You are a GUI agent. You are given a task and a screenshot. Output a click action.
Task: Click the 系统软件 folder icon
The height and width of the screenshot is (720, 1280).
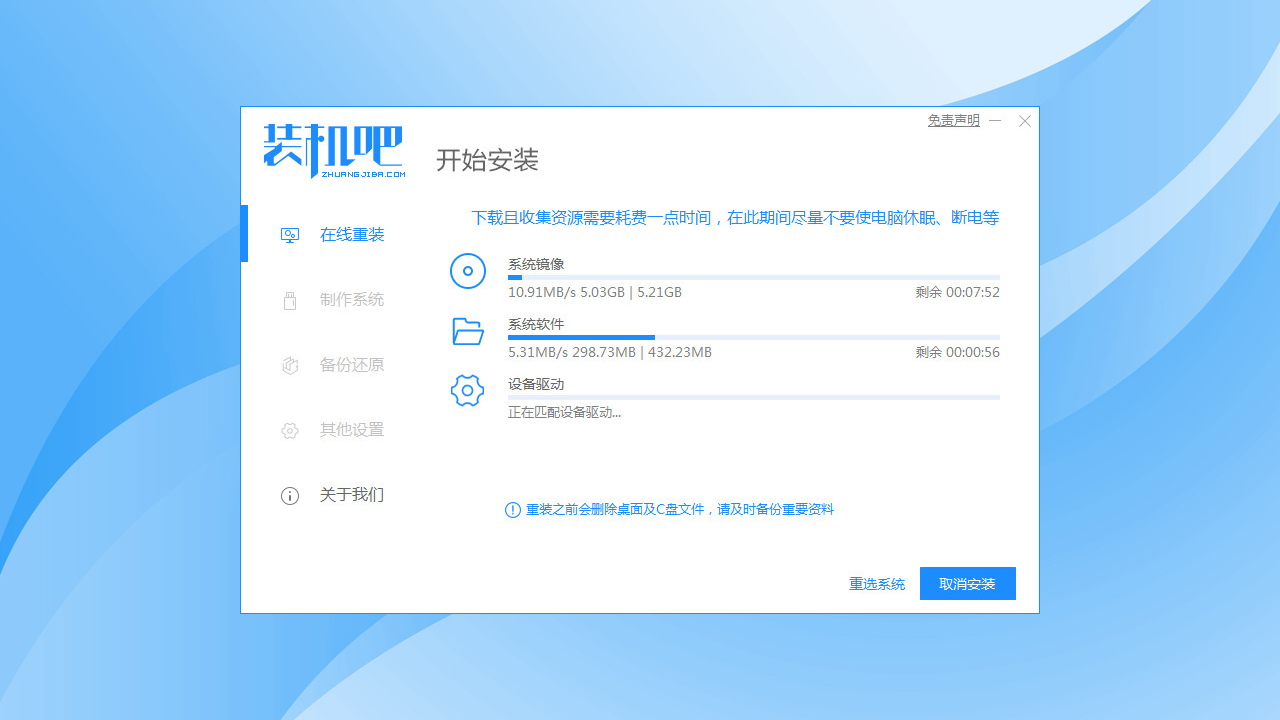(x=467, y=330)
